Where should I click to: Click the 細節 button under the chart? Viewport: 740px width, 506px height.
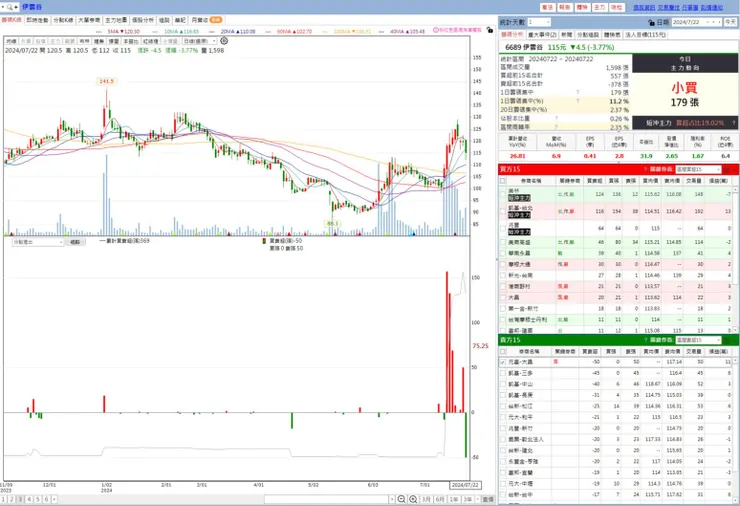[x=75, y=242]
